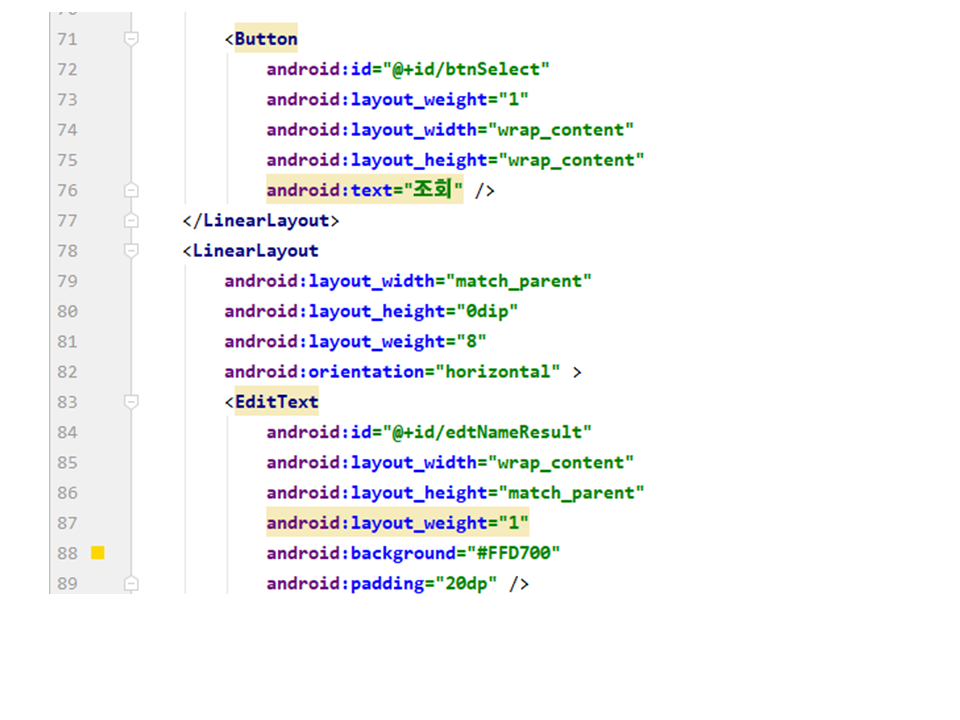Place cursor in the "@+id/btnSelect" value
The height and width of the screenshot is (720, 960).
pyautogui.click(x=467, y=69)
